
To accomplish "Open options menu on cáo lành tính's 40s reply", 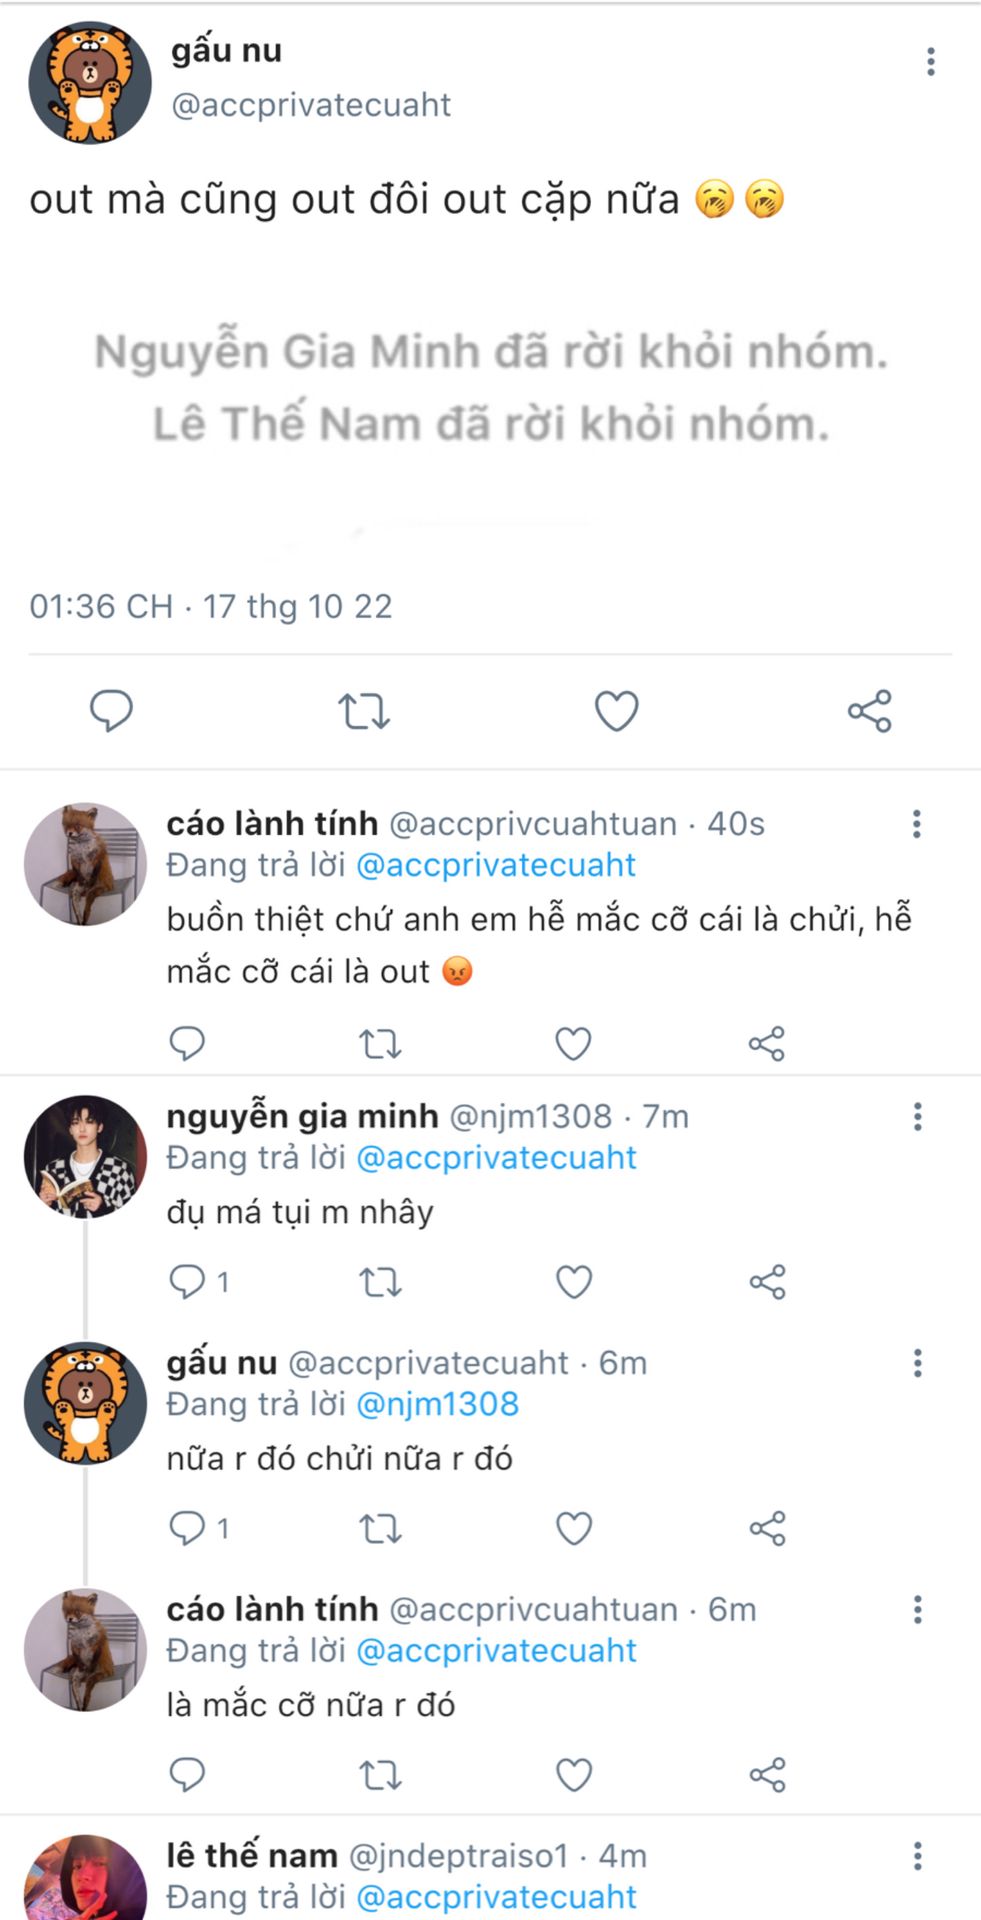I will pyautogui.click(x=916, y=824).
